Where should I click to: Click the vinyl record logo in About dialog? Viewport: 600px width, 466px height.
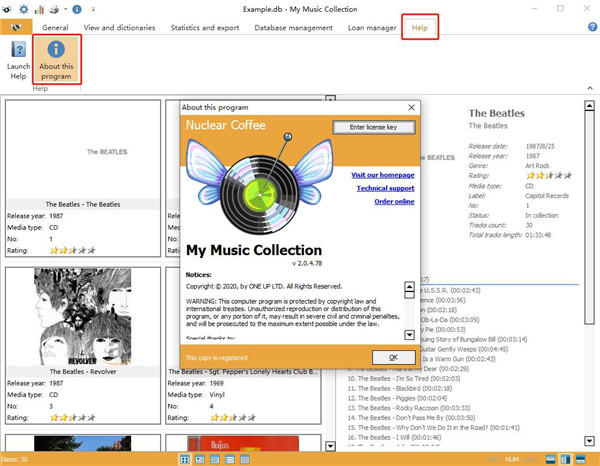pyautogui.click(x=259, y=194)
